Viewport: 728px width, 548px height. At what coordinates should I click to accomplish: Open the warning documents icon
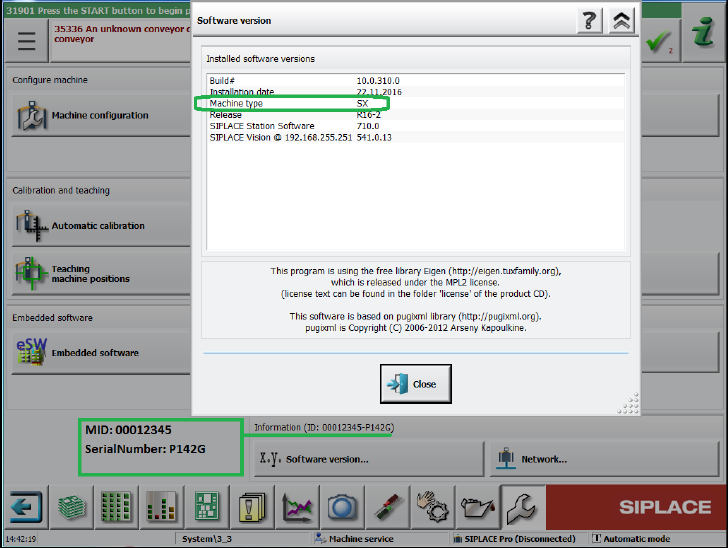coord(252,507)
